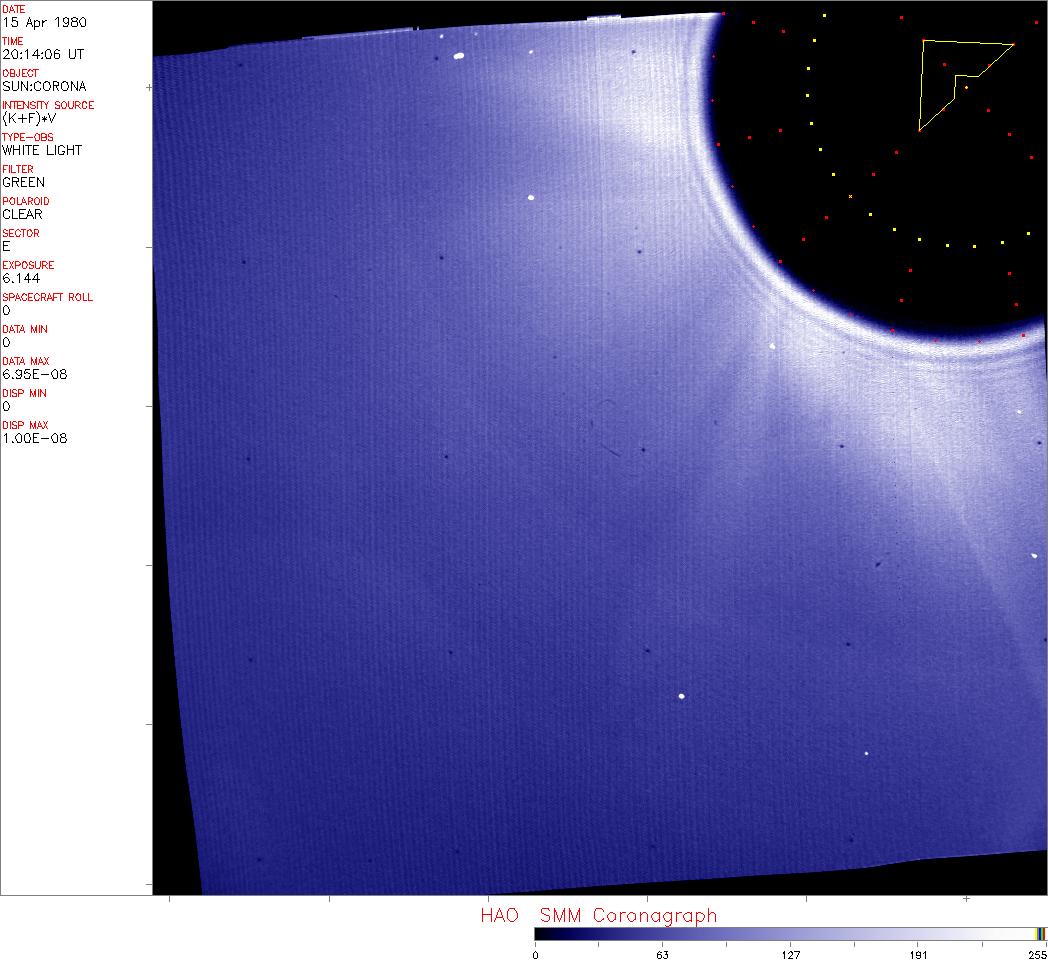Click the exposure value 6.144
Screen dimensions: 1048x960
click(21, 278)
